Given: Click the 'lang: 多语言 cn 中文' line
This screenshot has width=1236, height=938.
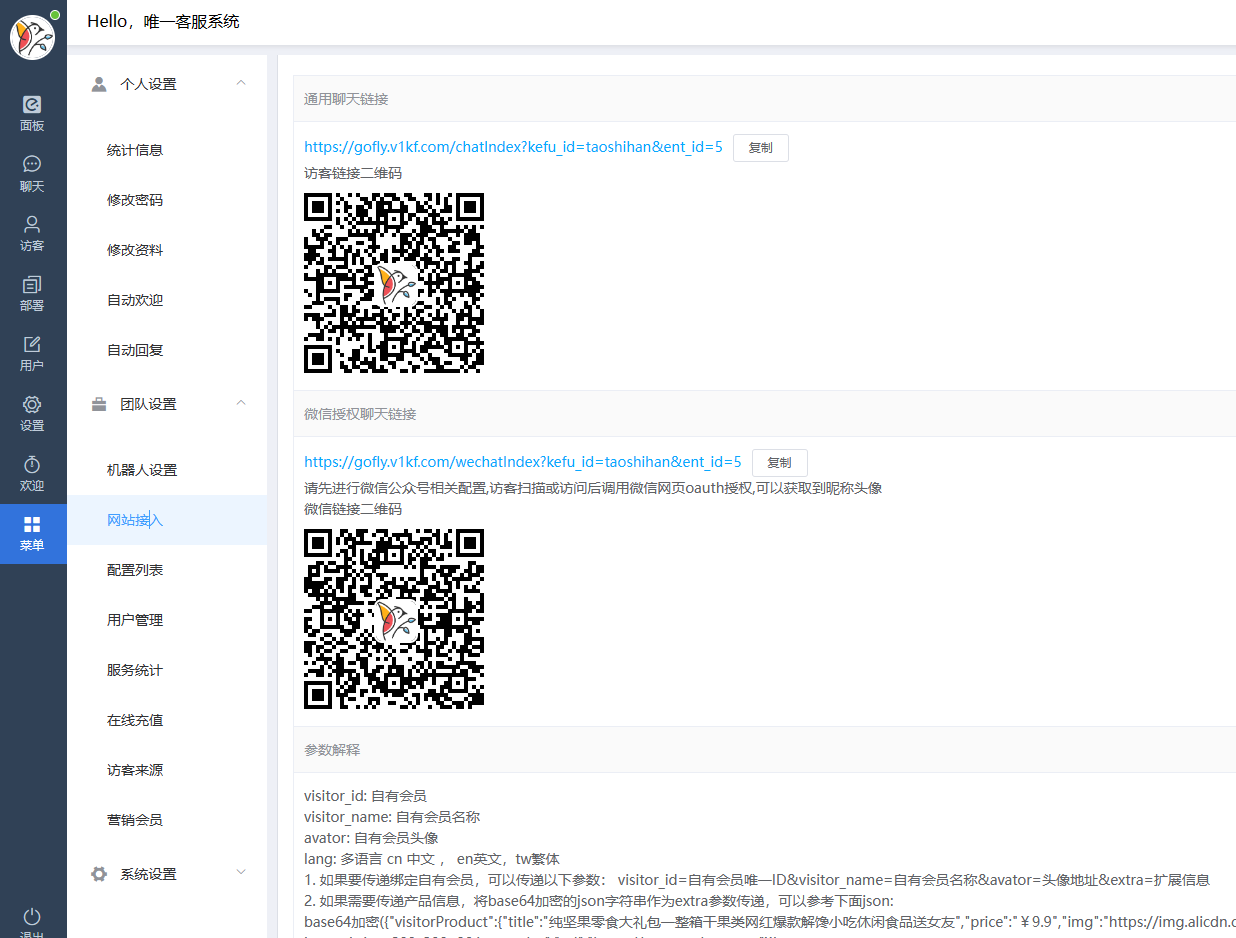Looking at the screenshot, I should point(432,859).
